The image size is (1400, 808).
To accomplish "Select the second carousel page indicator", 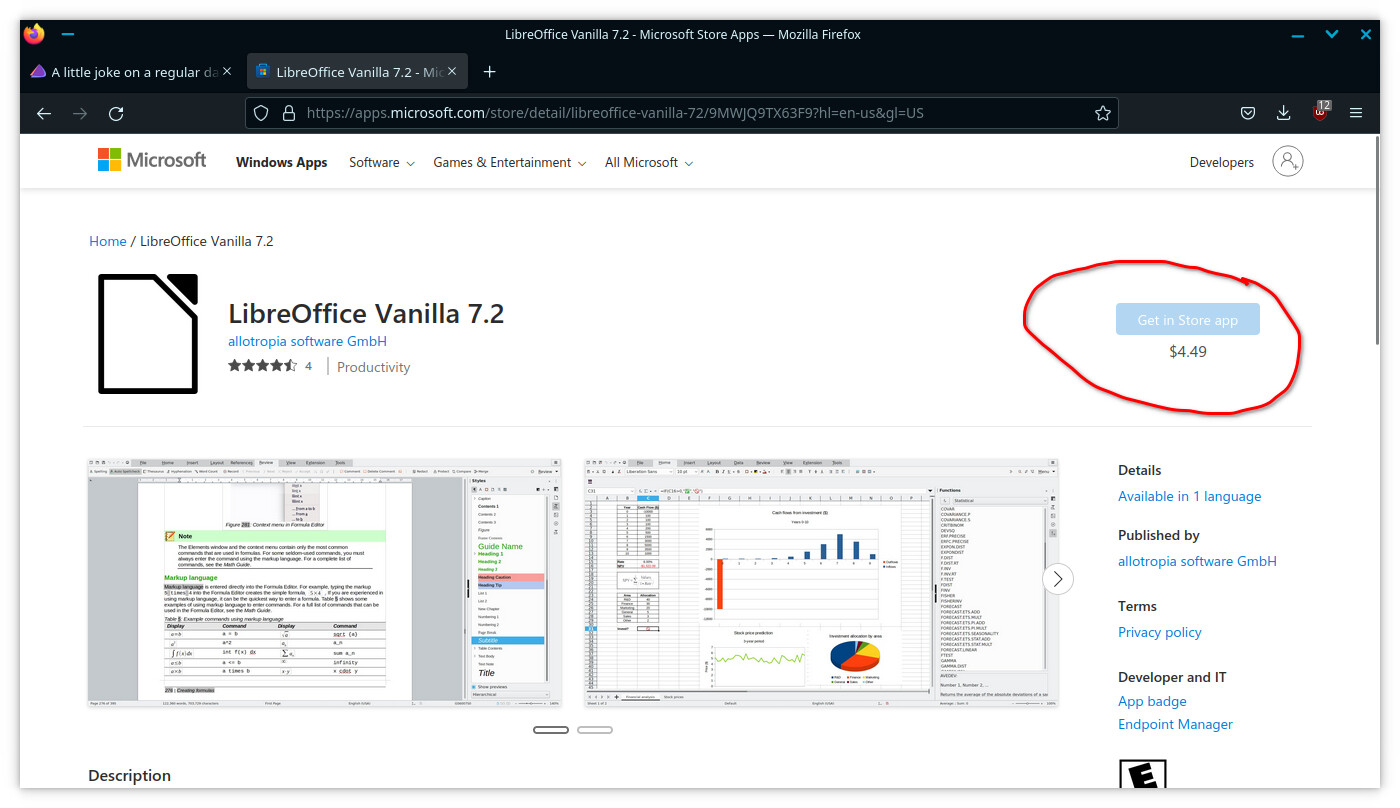I will [x=595, y=730].
